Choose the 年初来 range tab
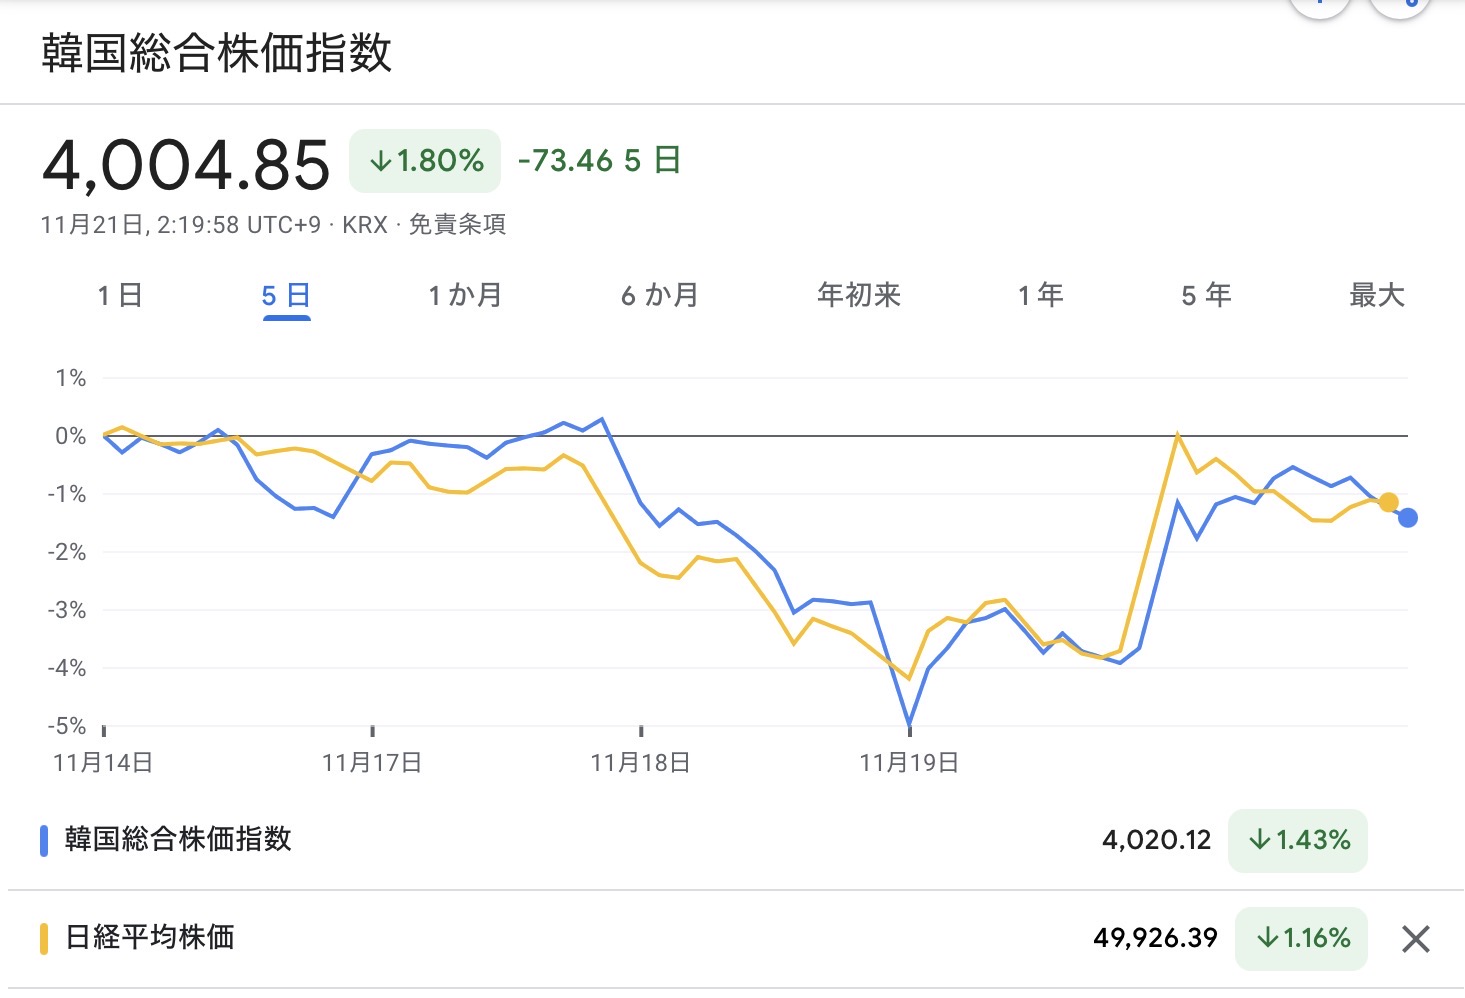This screenshot has height=998, width=1465. click(x=859, y=296)
